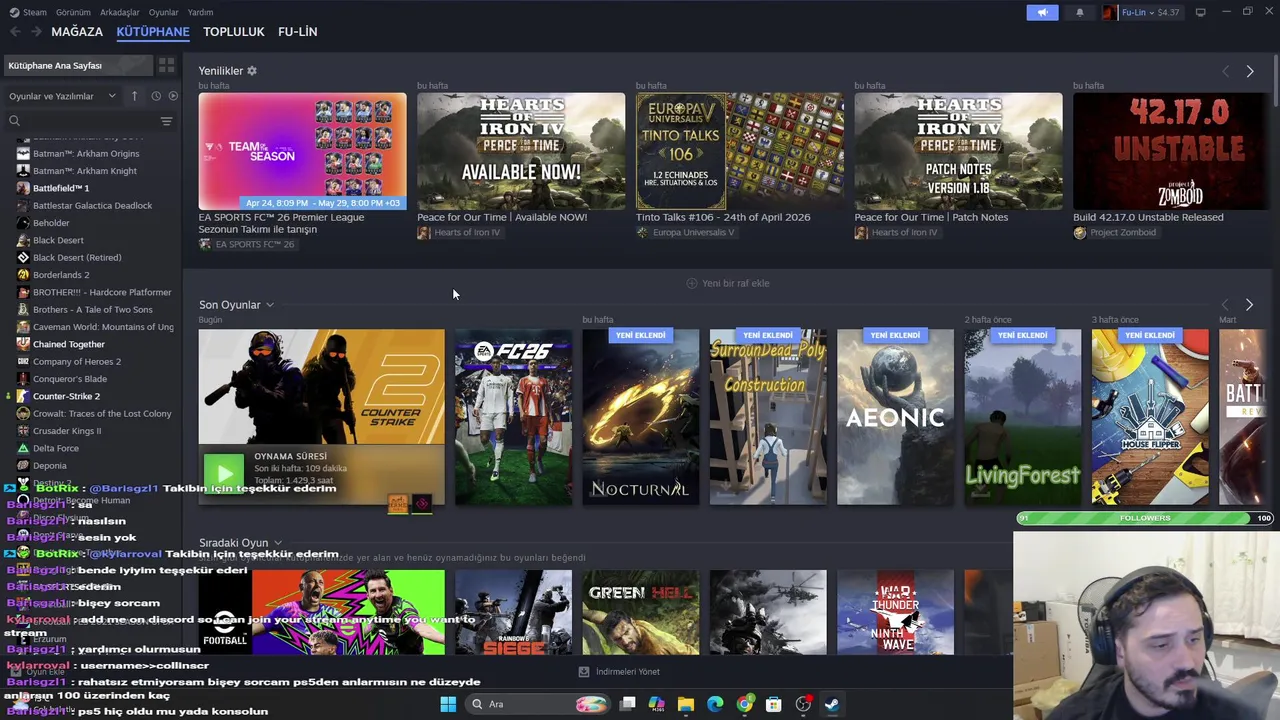This screenshot has height=720, width=1280.
Task: Open Windows Start menu
Action: click(448, 704)
